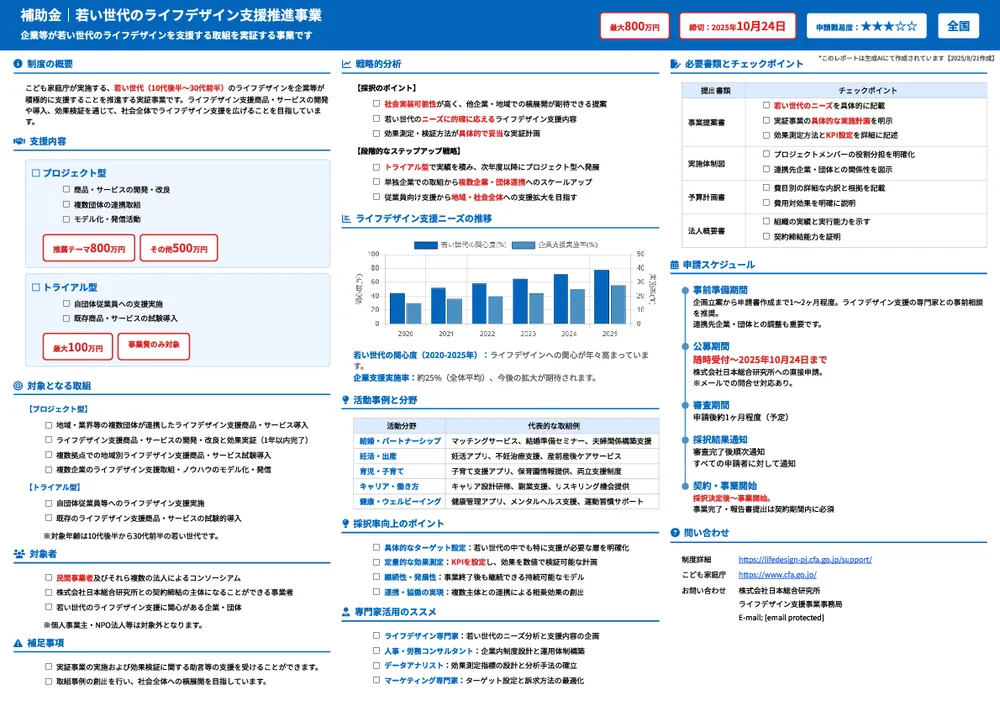Click the lightbulb icon beside 採択率向上のポイント
The image size is (1000, 706).
click(x=346, y=524)
